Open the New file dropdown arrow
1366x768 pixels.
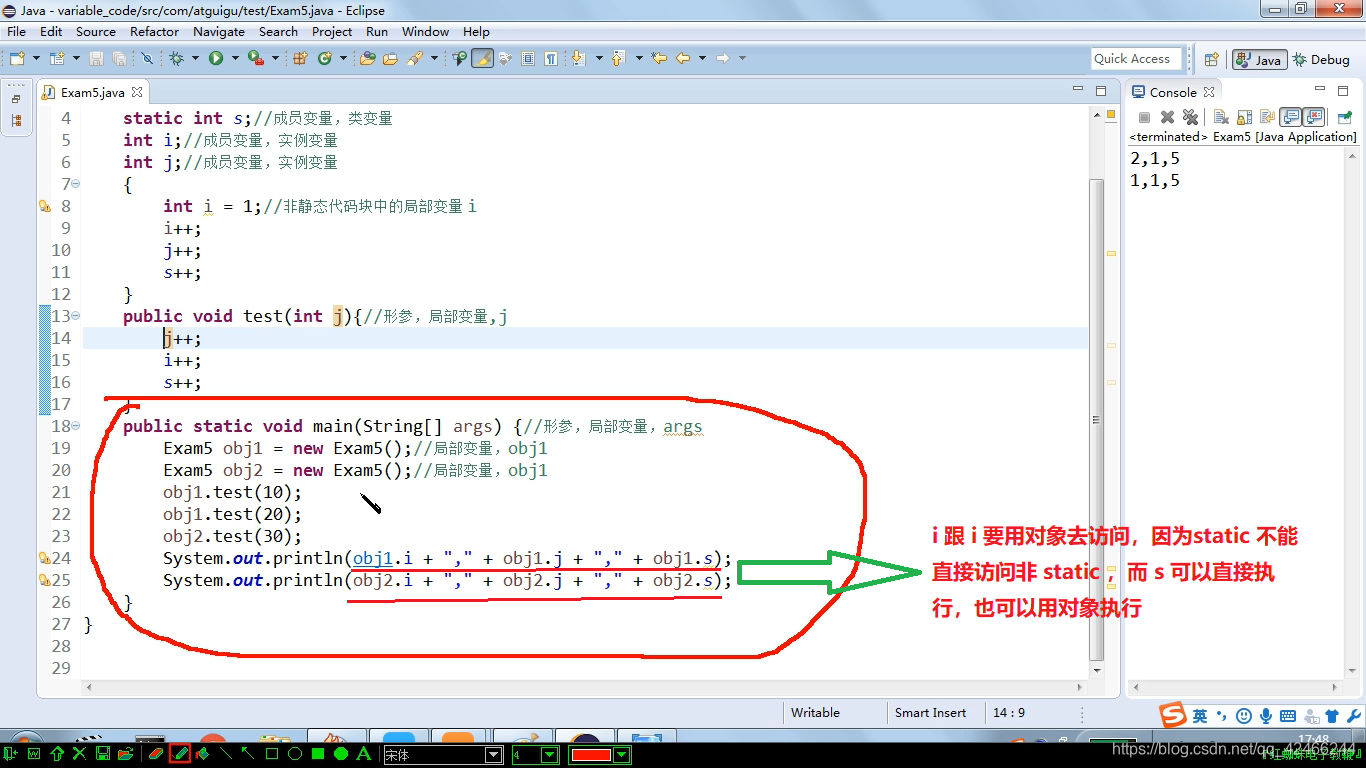coord(36,59)
